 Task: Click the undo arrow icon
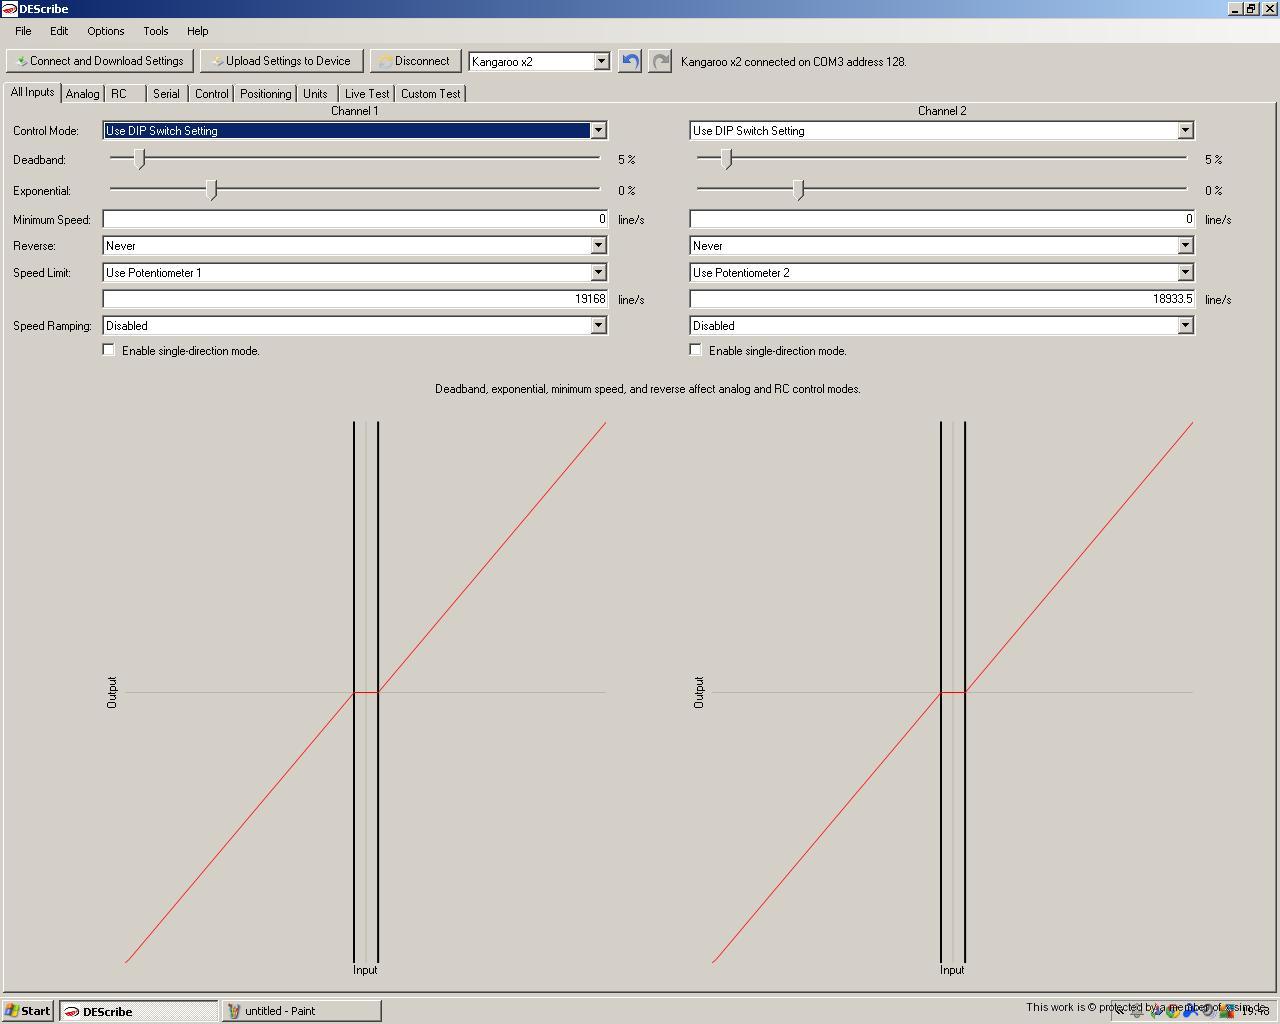coord(629,61)
